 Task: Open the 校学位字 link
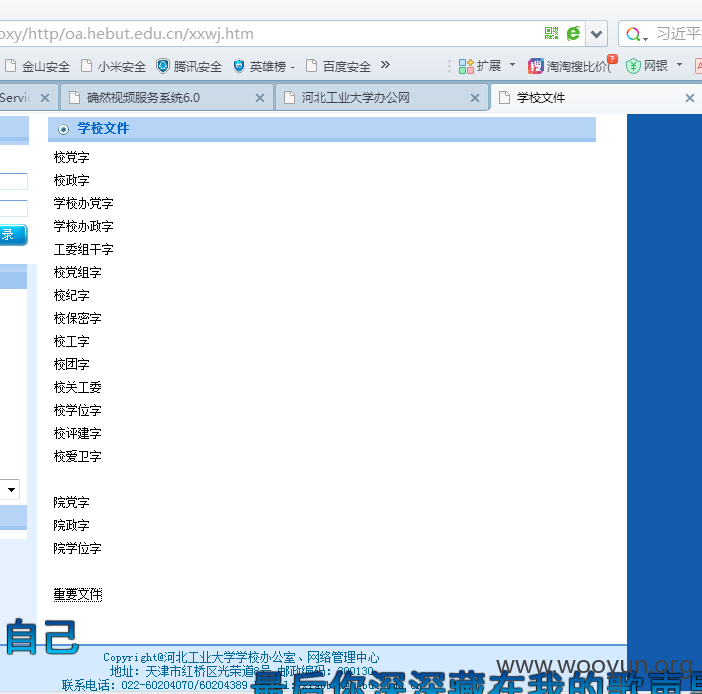[x=77, y=410]
